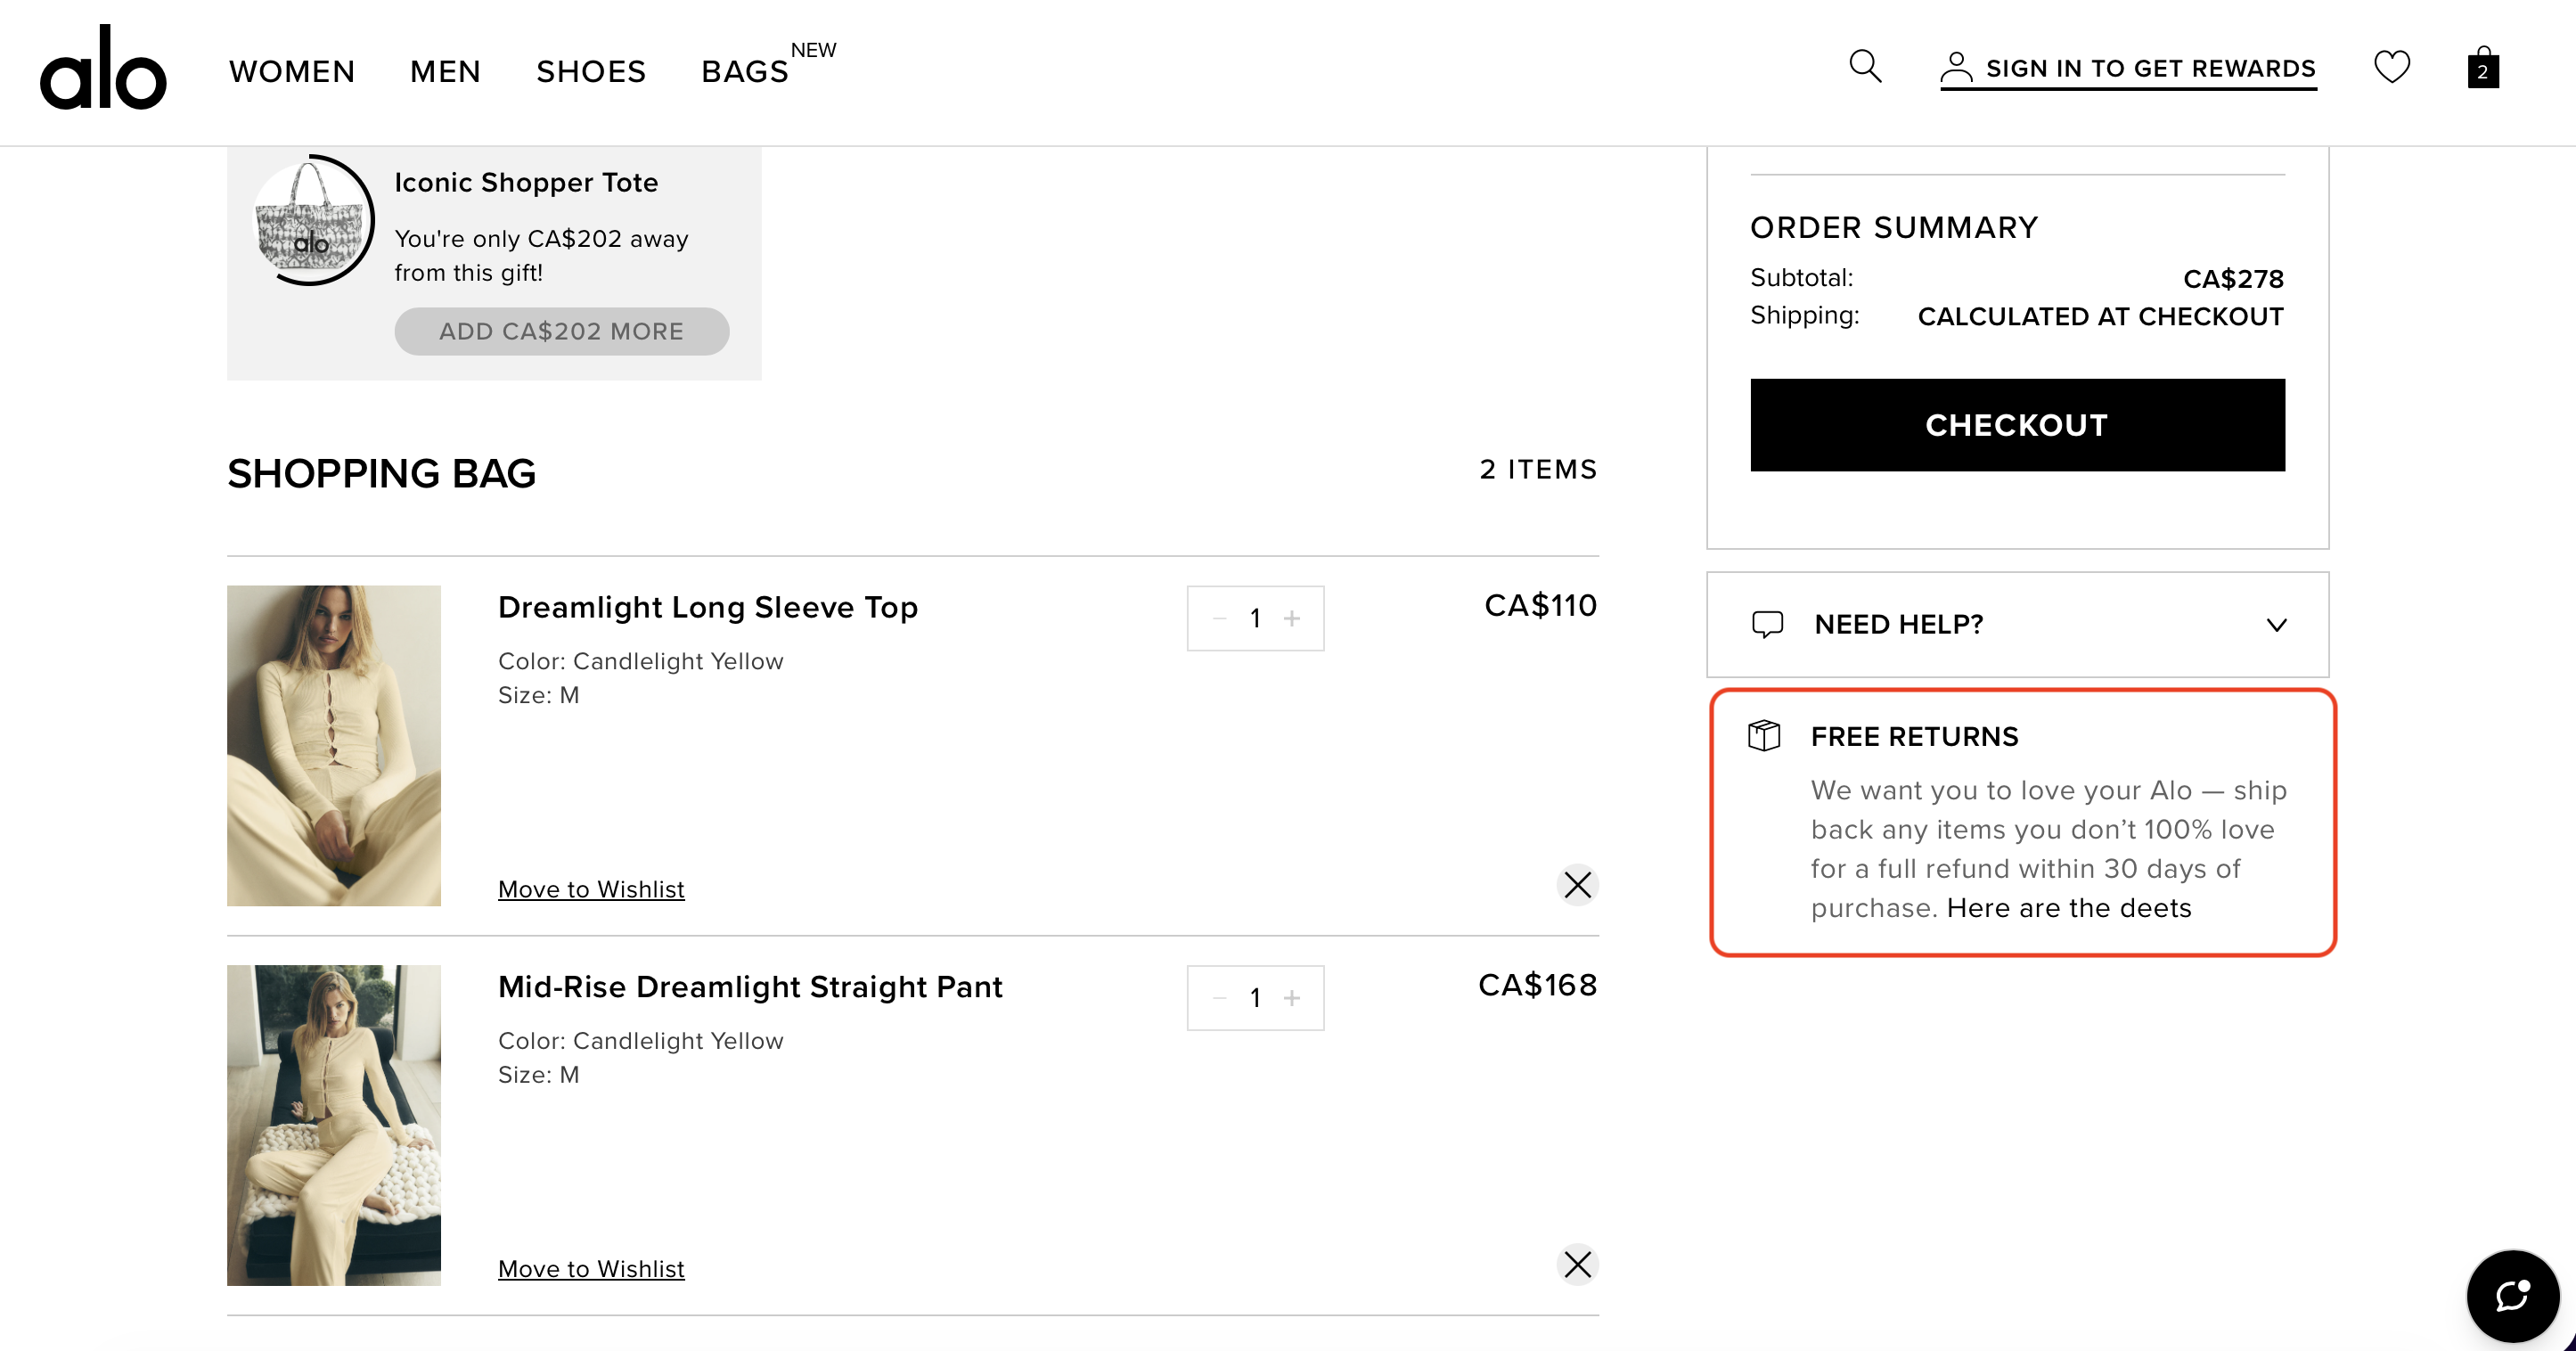Remove Mid-Rise Dreamlight Straight Pant item
The image size is (2576, 1351).
1577,1265
